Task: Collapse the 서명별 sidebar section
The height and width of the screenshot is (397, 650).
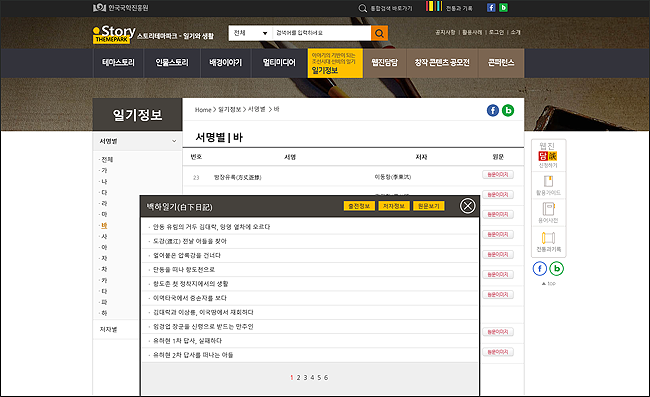Action: click(x=137, y=141)
